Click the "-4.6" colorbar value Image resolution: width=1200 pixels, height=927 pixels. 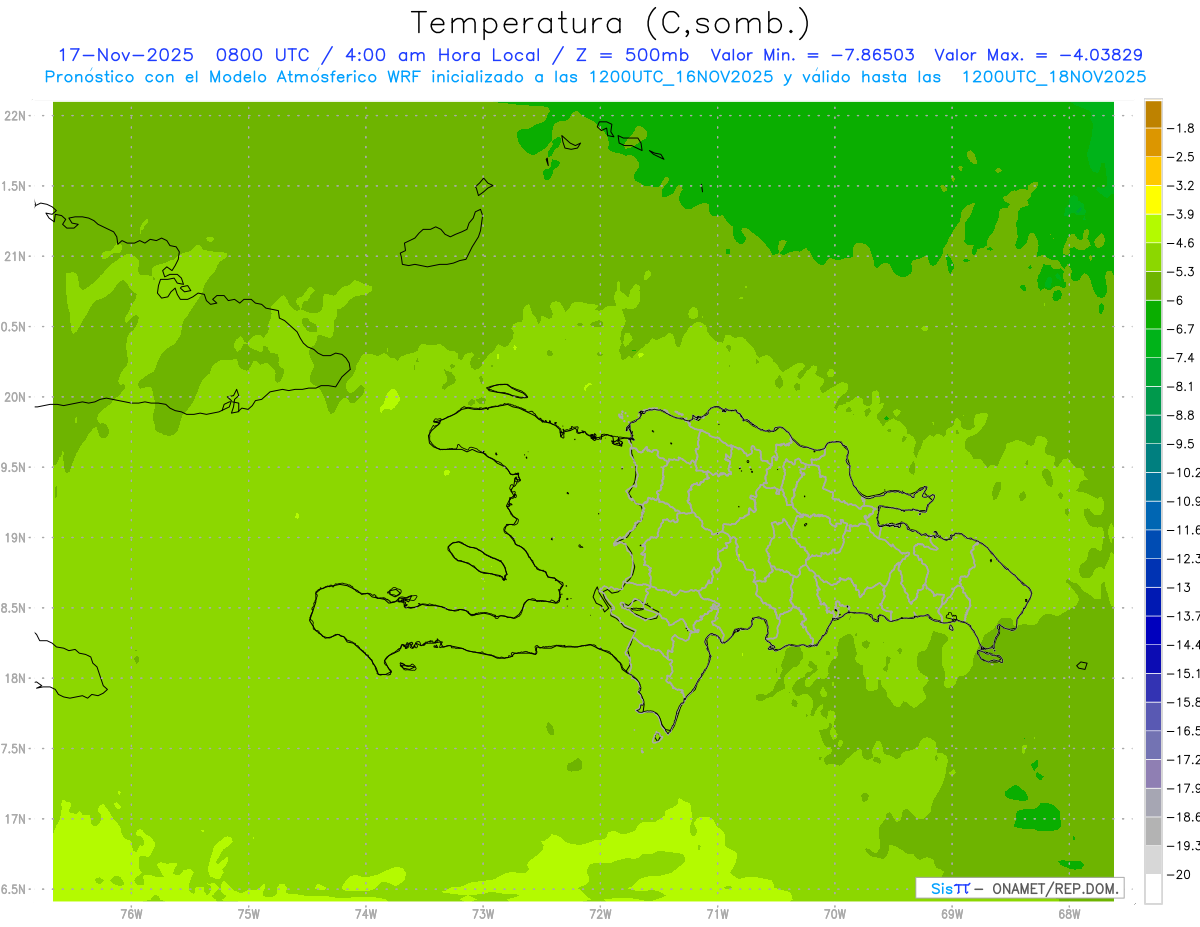pos(1181,243)
